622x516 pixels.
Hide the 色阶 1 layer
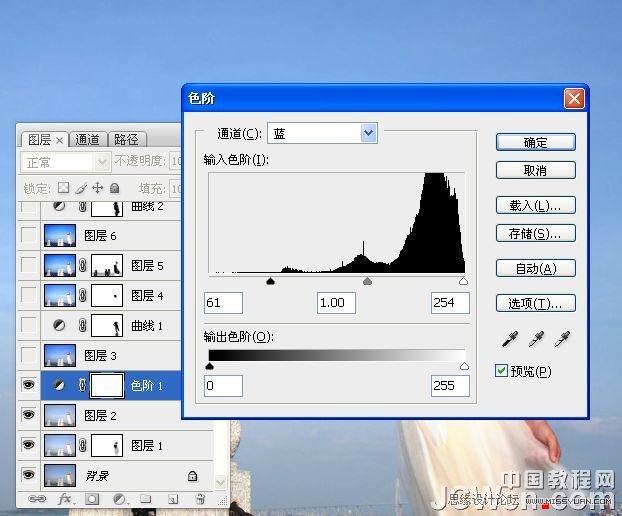pos(29,385)
